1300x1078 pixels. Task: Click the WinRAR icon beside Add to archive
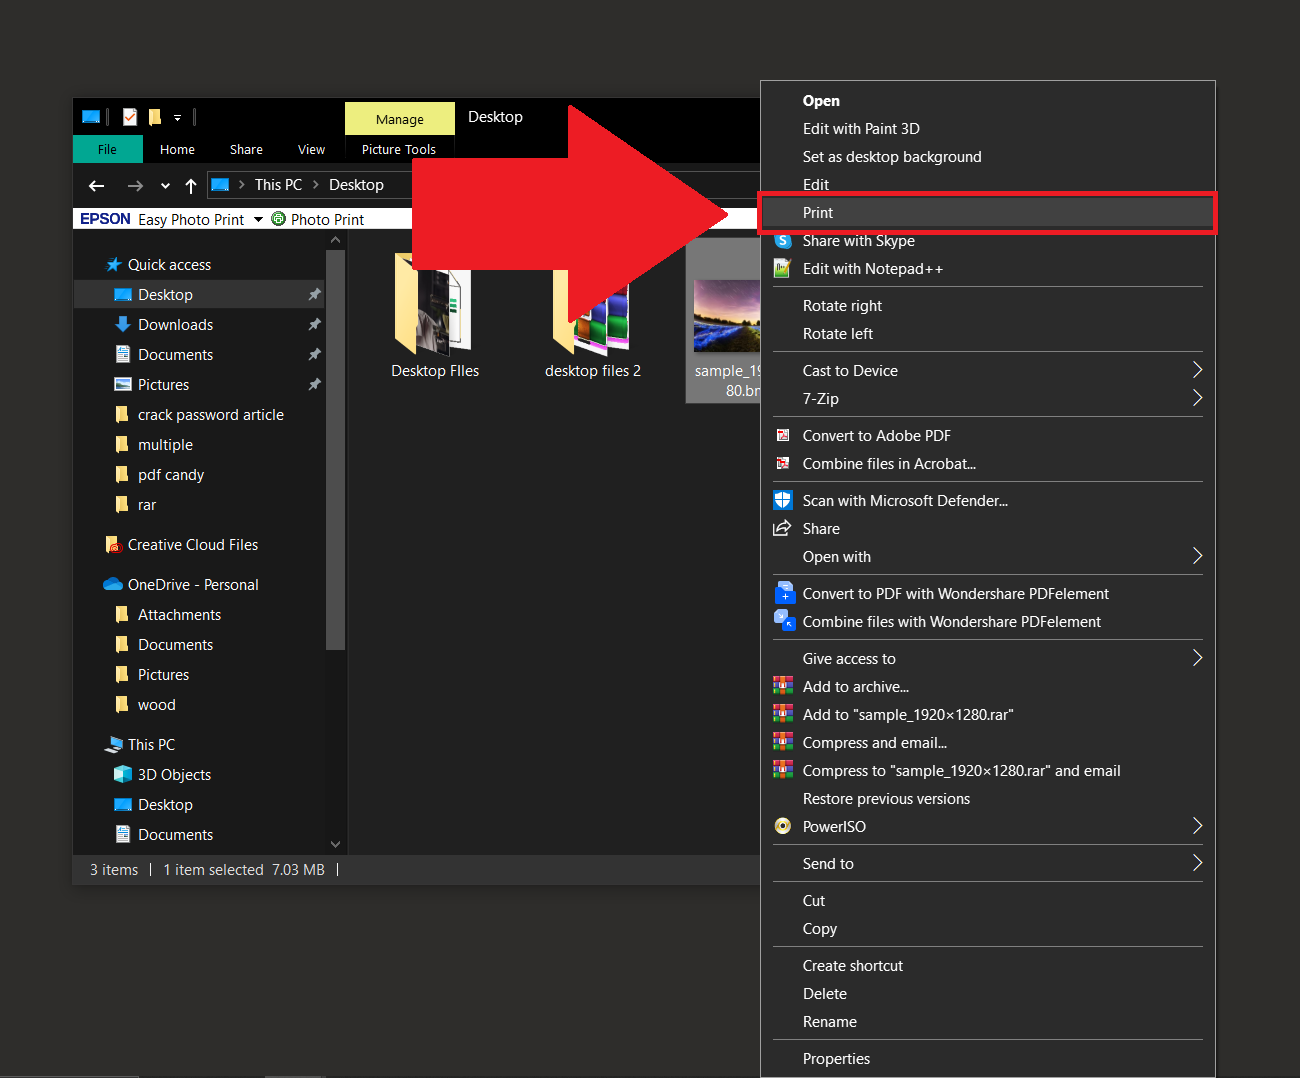pyautogui.click(x=783, y=686)
